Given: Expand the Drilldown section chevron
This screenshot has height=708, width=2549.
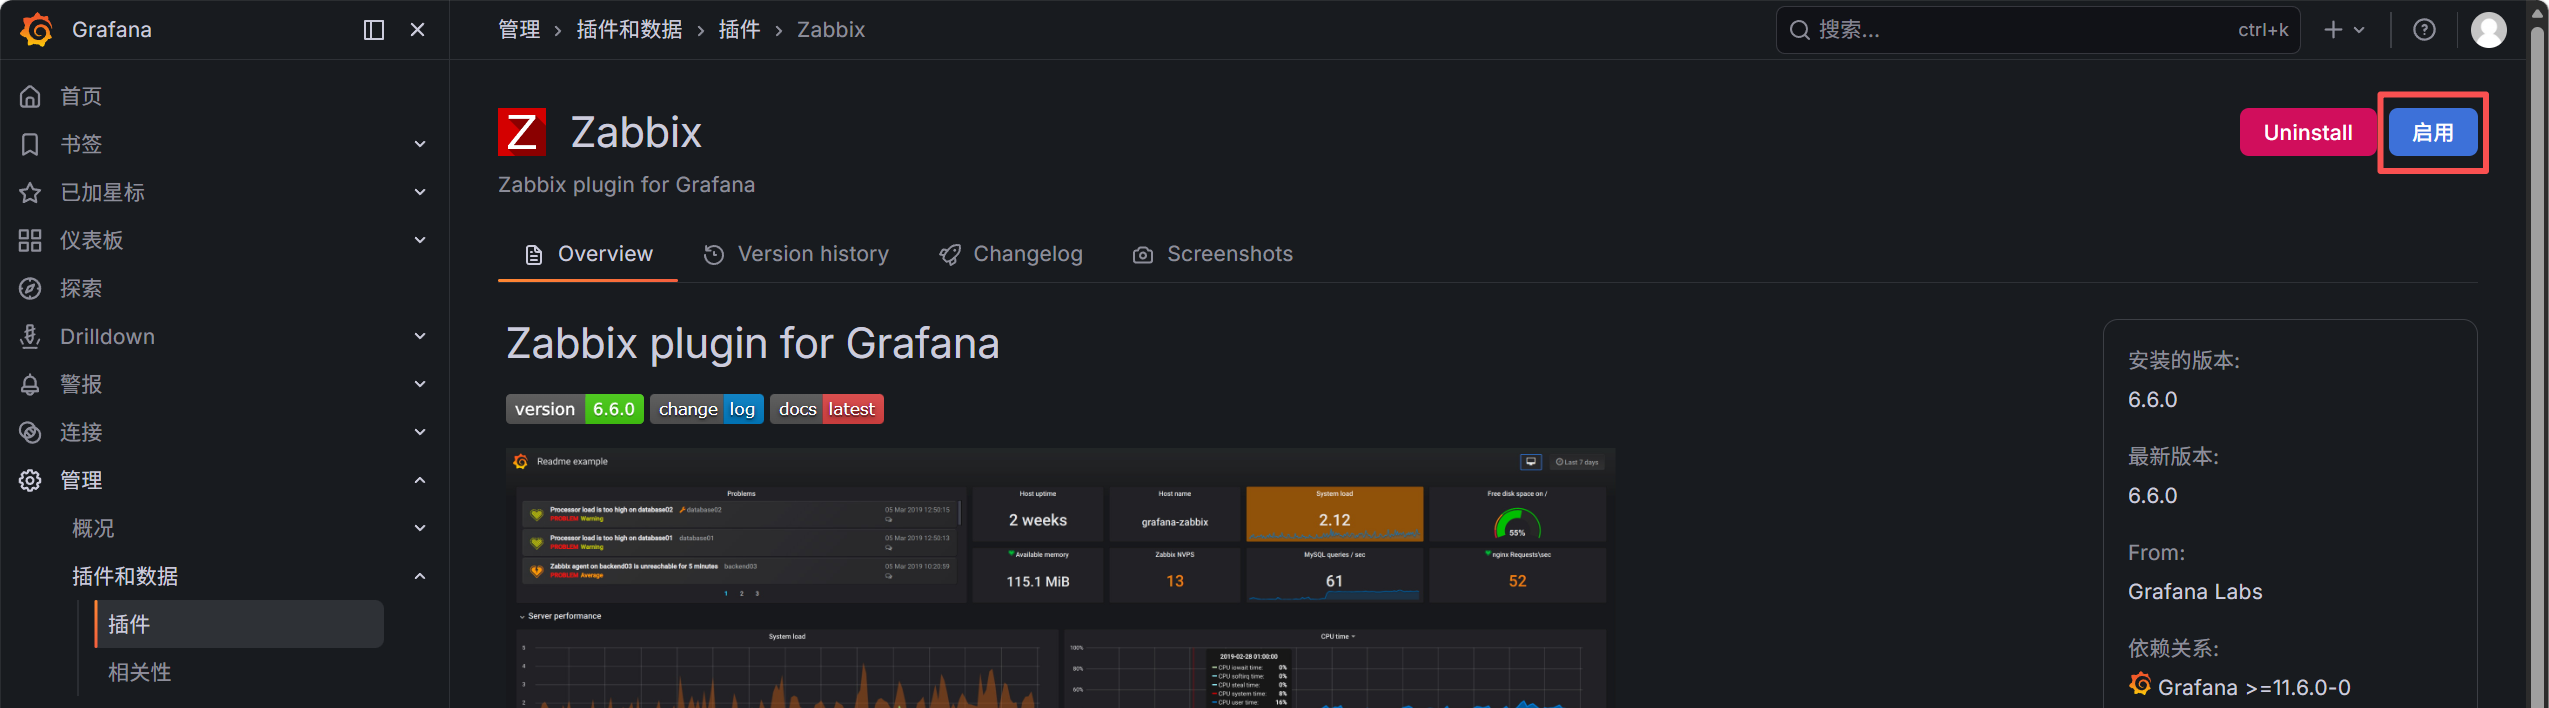Looking at the screenshot, I should 420,336.
